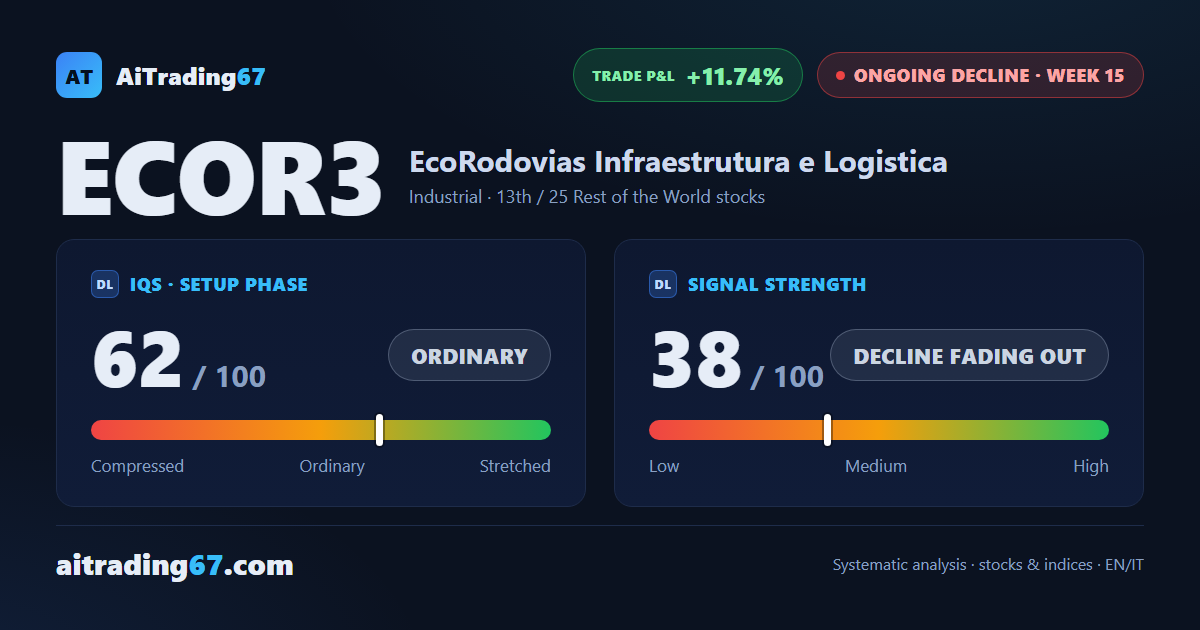This screenshot has width=1200, height=630.
Task: Click the red dot in the Ongoing Decline badge
Action: point(840,75)
